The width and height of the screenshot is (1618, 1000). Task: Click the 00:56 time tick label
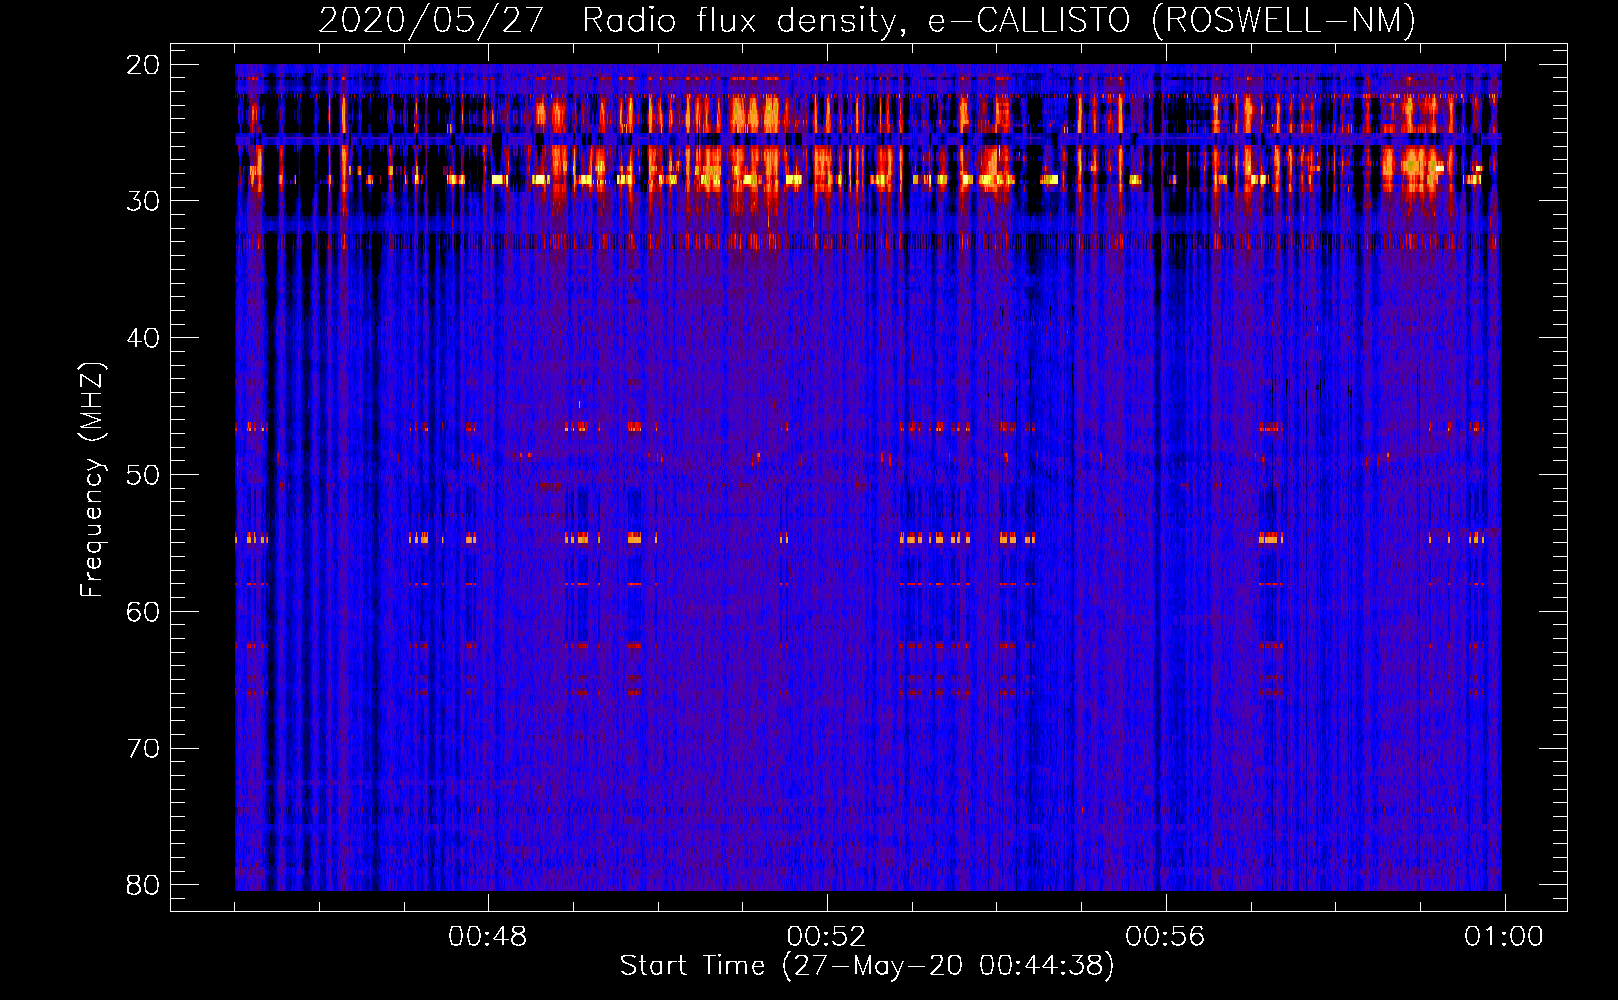(1166, 937)
